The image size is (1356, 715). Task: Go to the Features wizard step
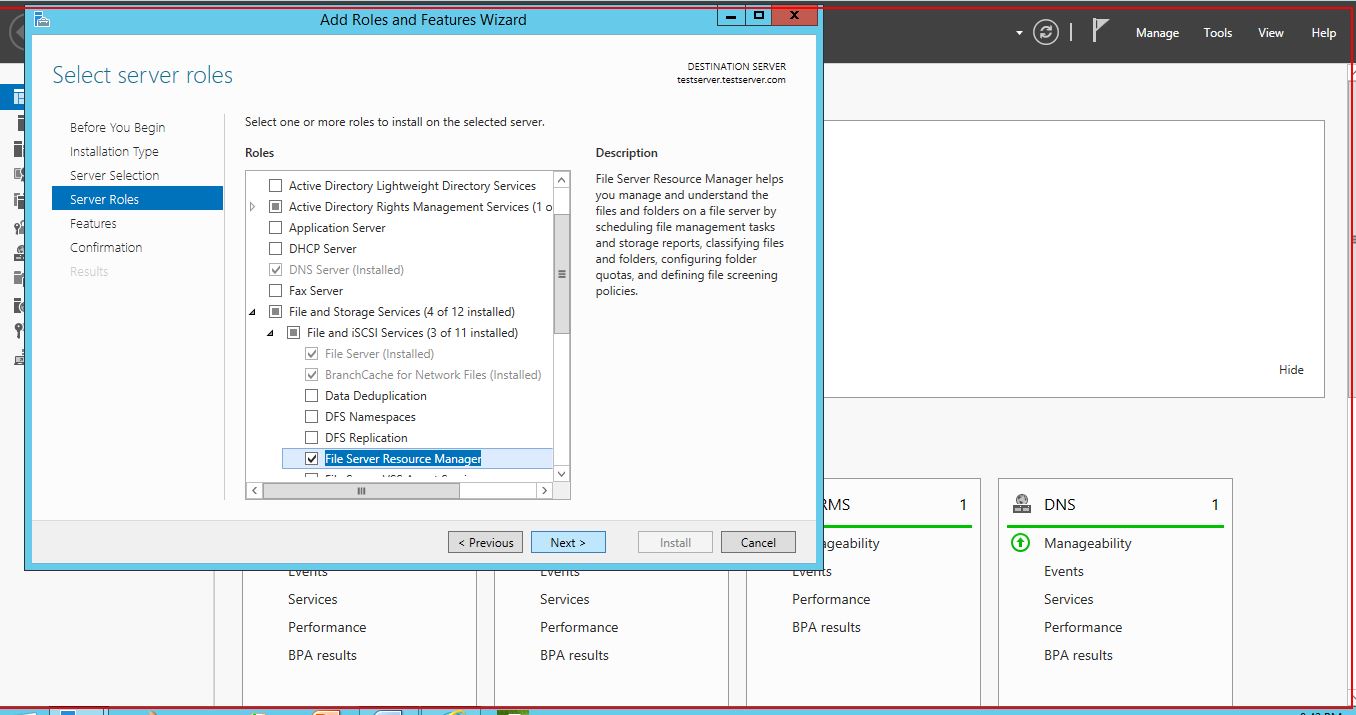tap(93, 224)
